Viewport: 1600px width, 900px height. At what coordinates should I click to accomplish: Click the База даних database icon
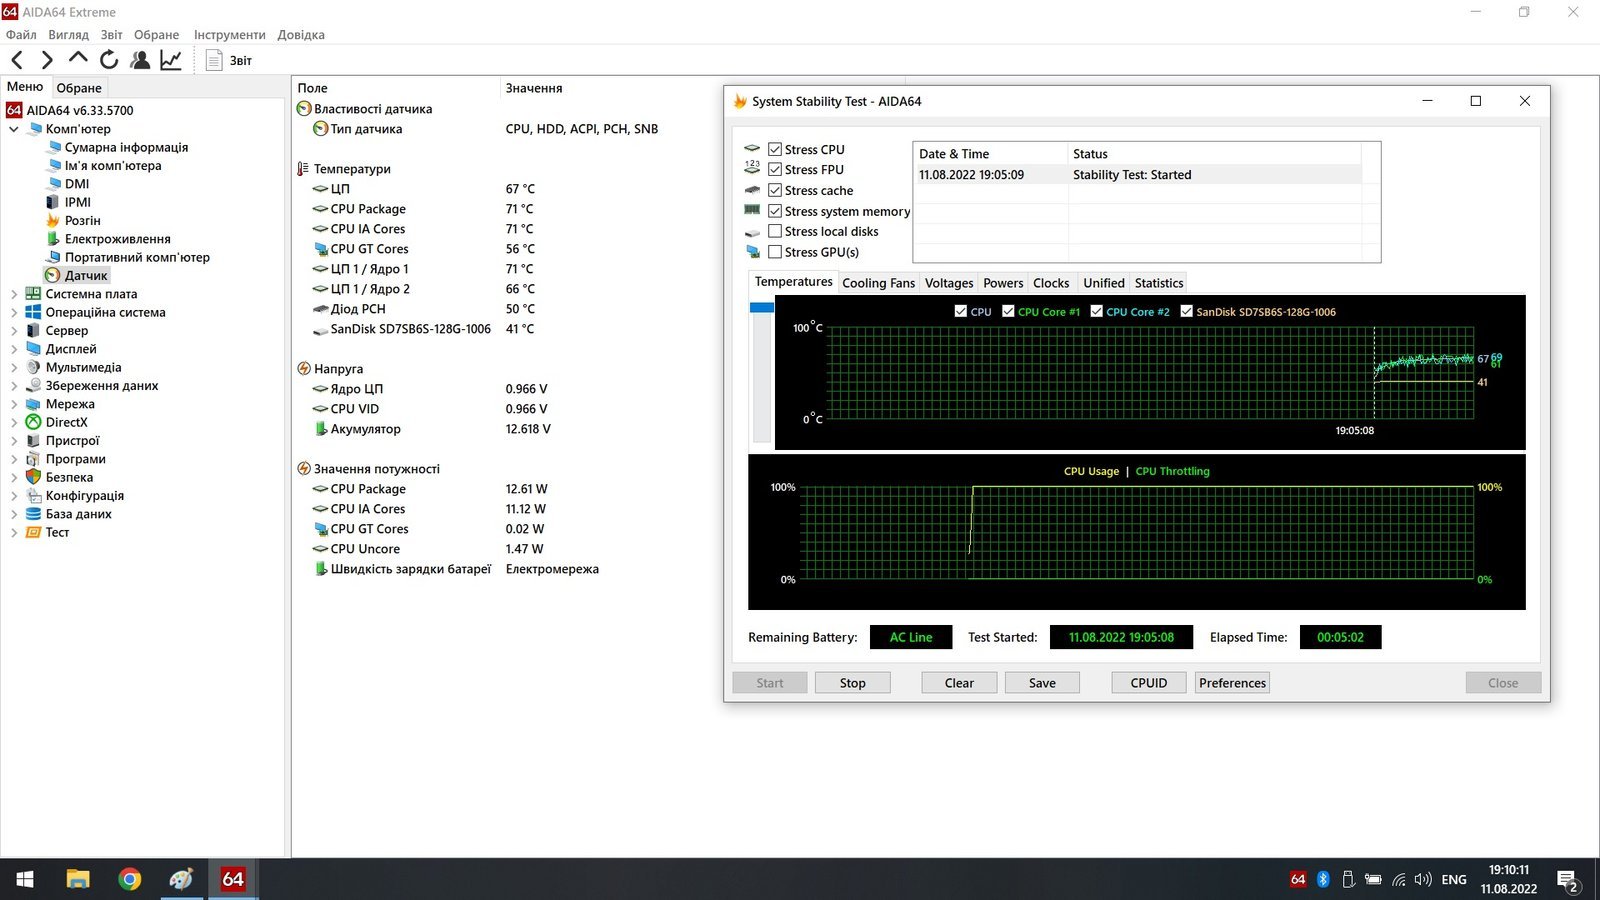pyautogui.click(x=33, y=514)
